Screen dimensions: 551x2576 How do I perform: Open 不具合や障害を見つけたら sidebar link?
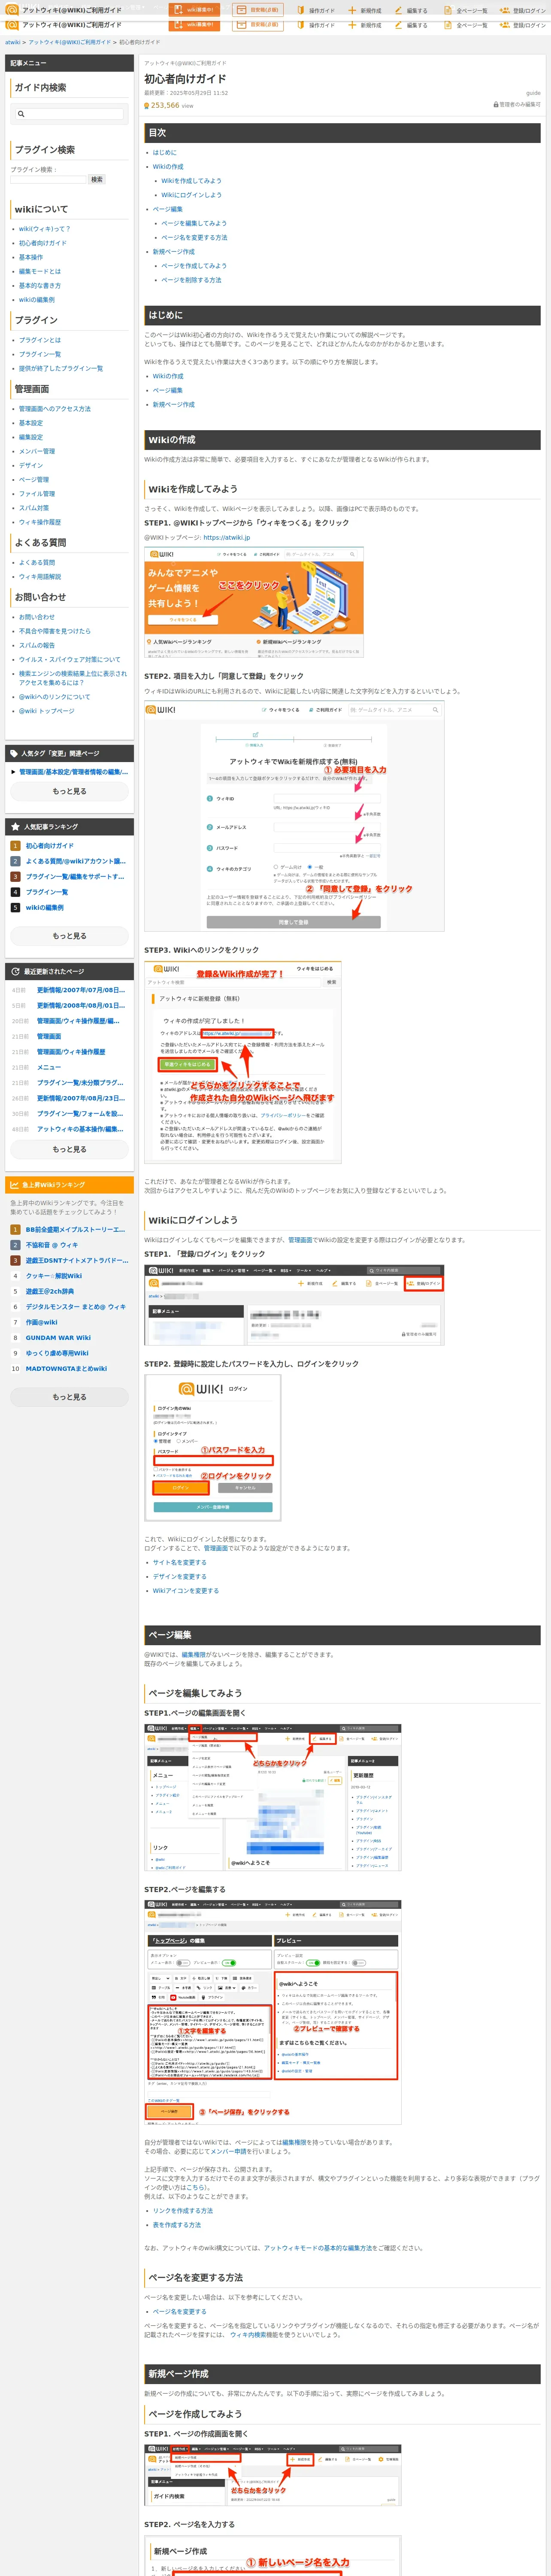coord(55,631)
